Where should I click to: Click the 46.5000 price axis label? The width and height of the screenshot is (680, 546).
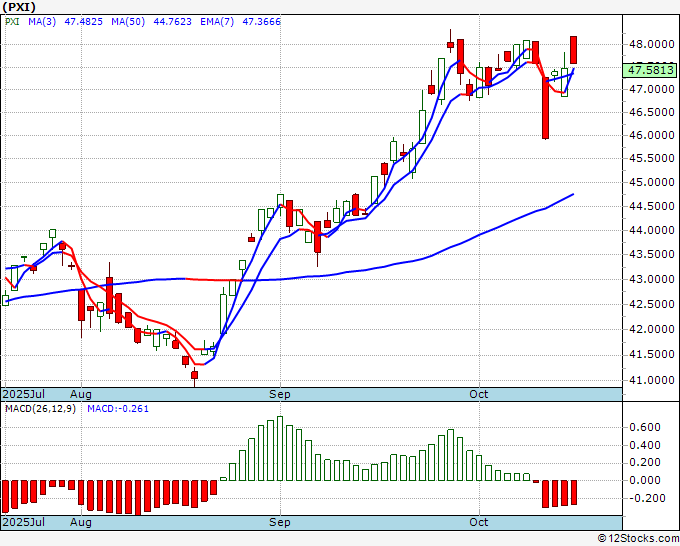point(652,112)
